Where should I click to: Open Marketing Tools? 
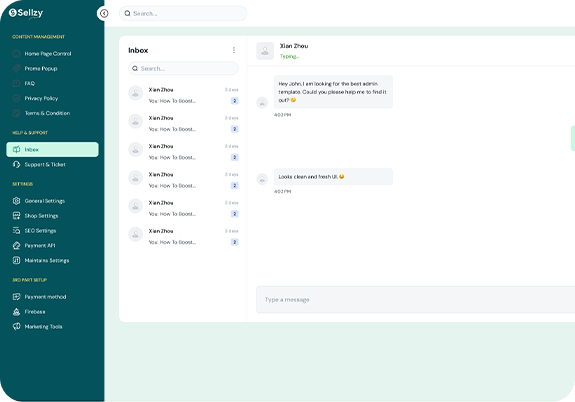[x=52, y=326]
